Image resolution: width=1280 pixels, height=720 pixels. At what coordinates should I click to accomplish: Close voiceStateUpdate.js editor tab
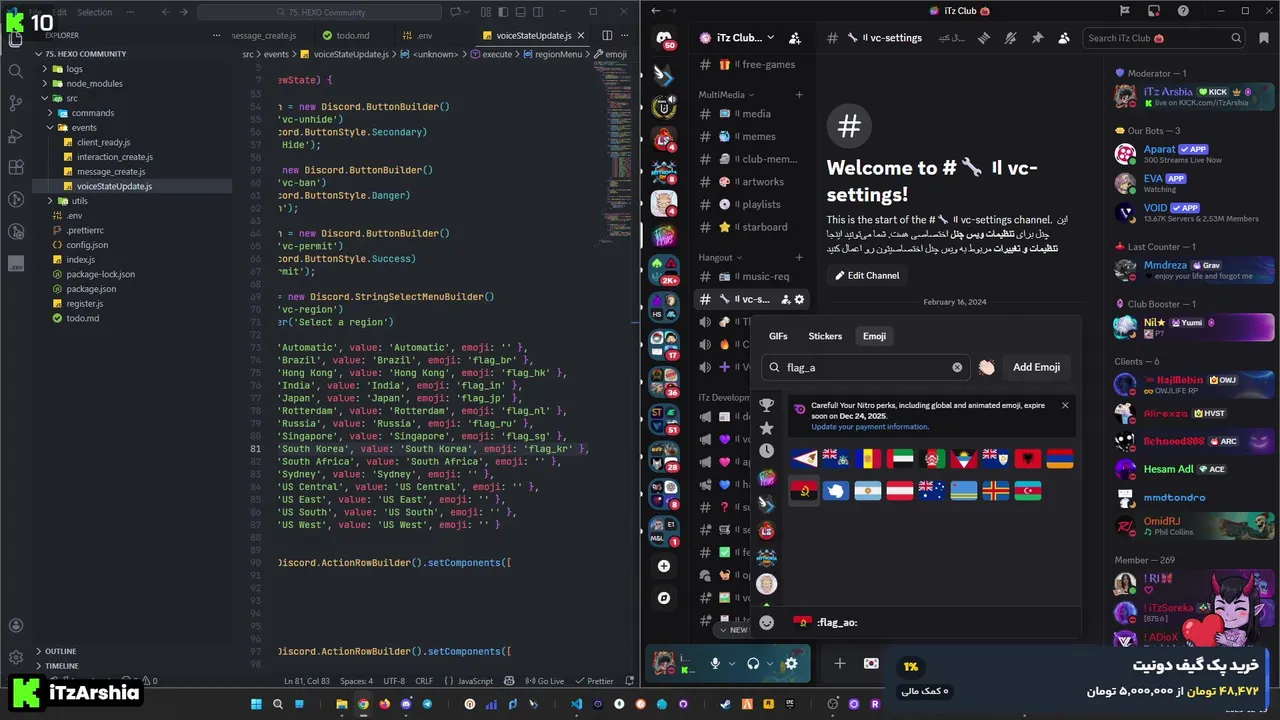[x=581, y=35]
